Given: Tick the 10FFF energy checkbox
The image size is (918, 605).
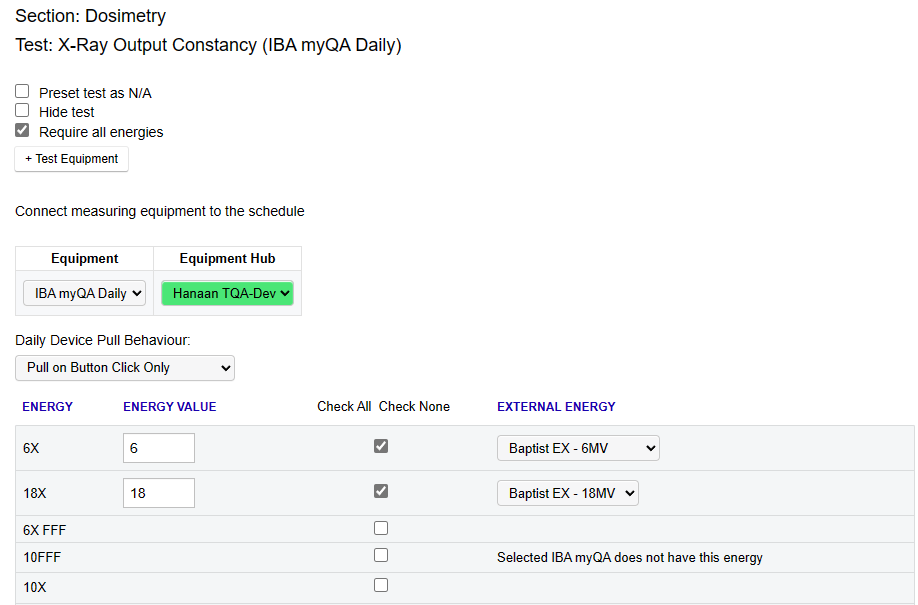Looking at the screenshot, I should click(381, 555).
